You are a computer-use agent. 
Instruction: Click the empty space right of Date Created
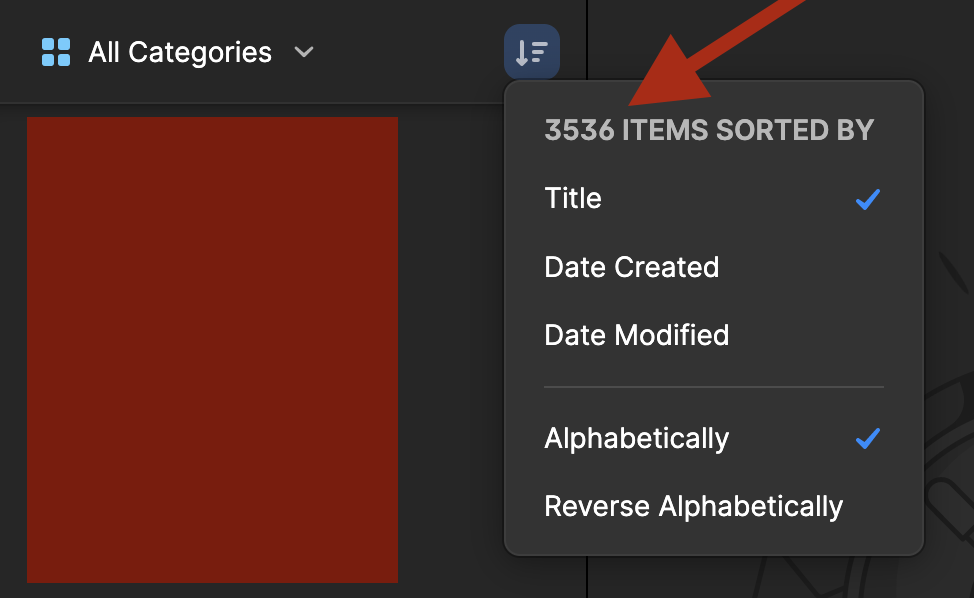click(800, 267)
